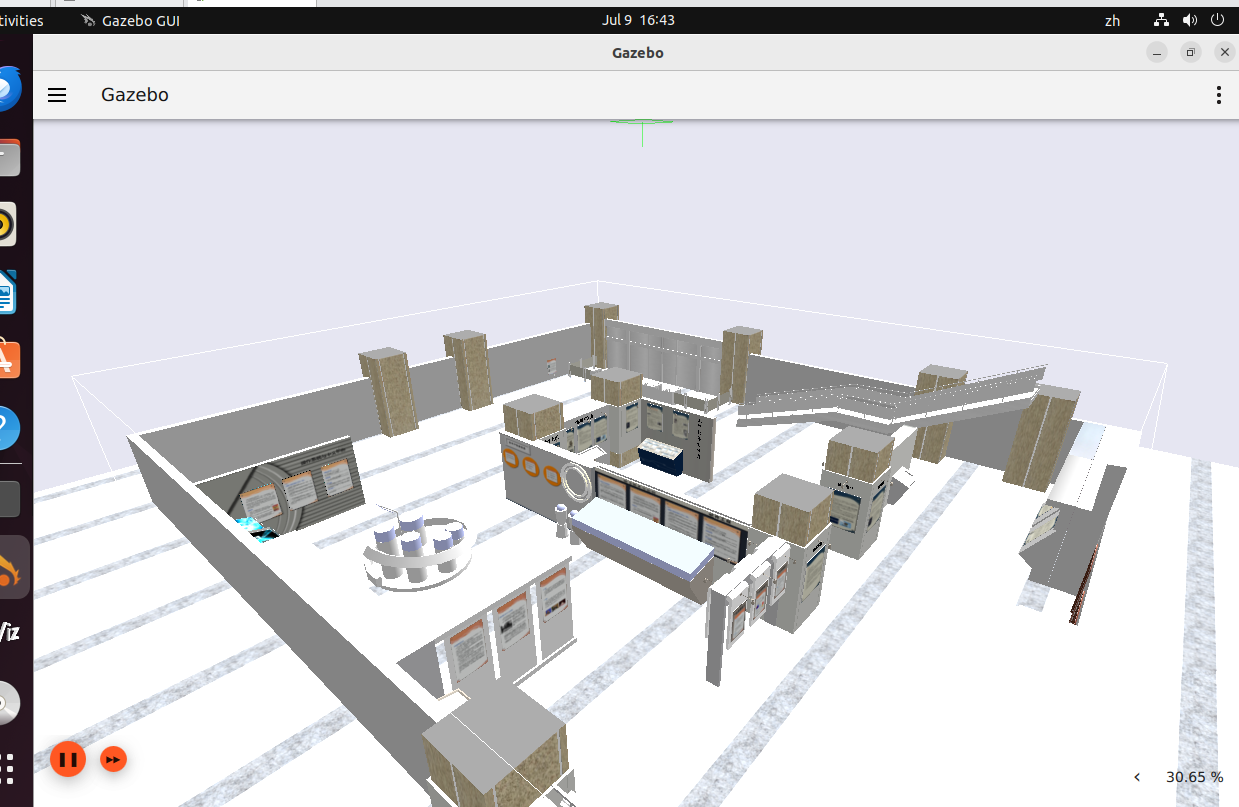Launch Rhythmbox from the dock
The image size is (1239, 807).
[x=6, y=225]
